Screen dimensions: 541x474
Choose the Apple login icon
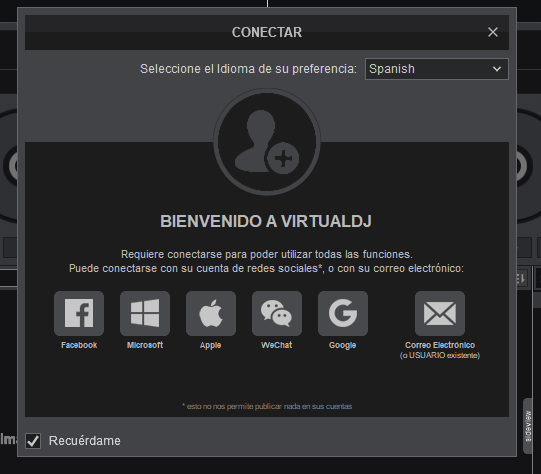[x=211, y=313]
